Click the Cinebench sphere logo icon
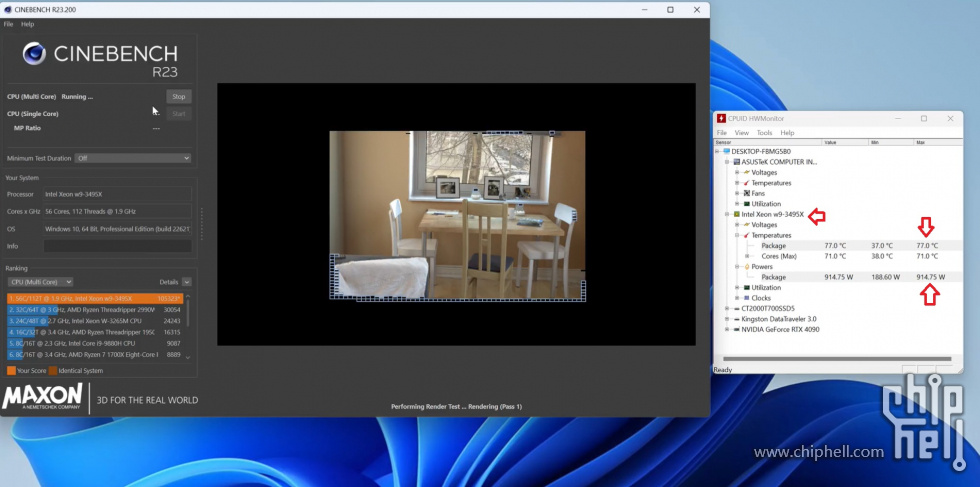The height and width of the screenshot is (487, 980). 34,54
